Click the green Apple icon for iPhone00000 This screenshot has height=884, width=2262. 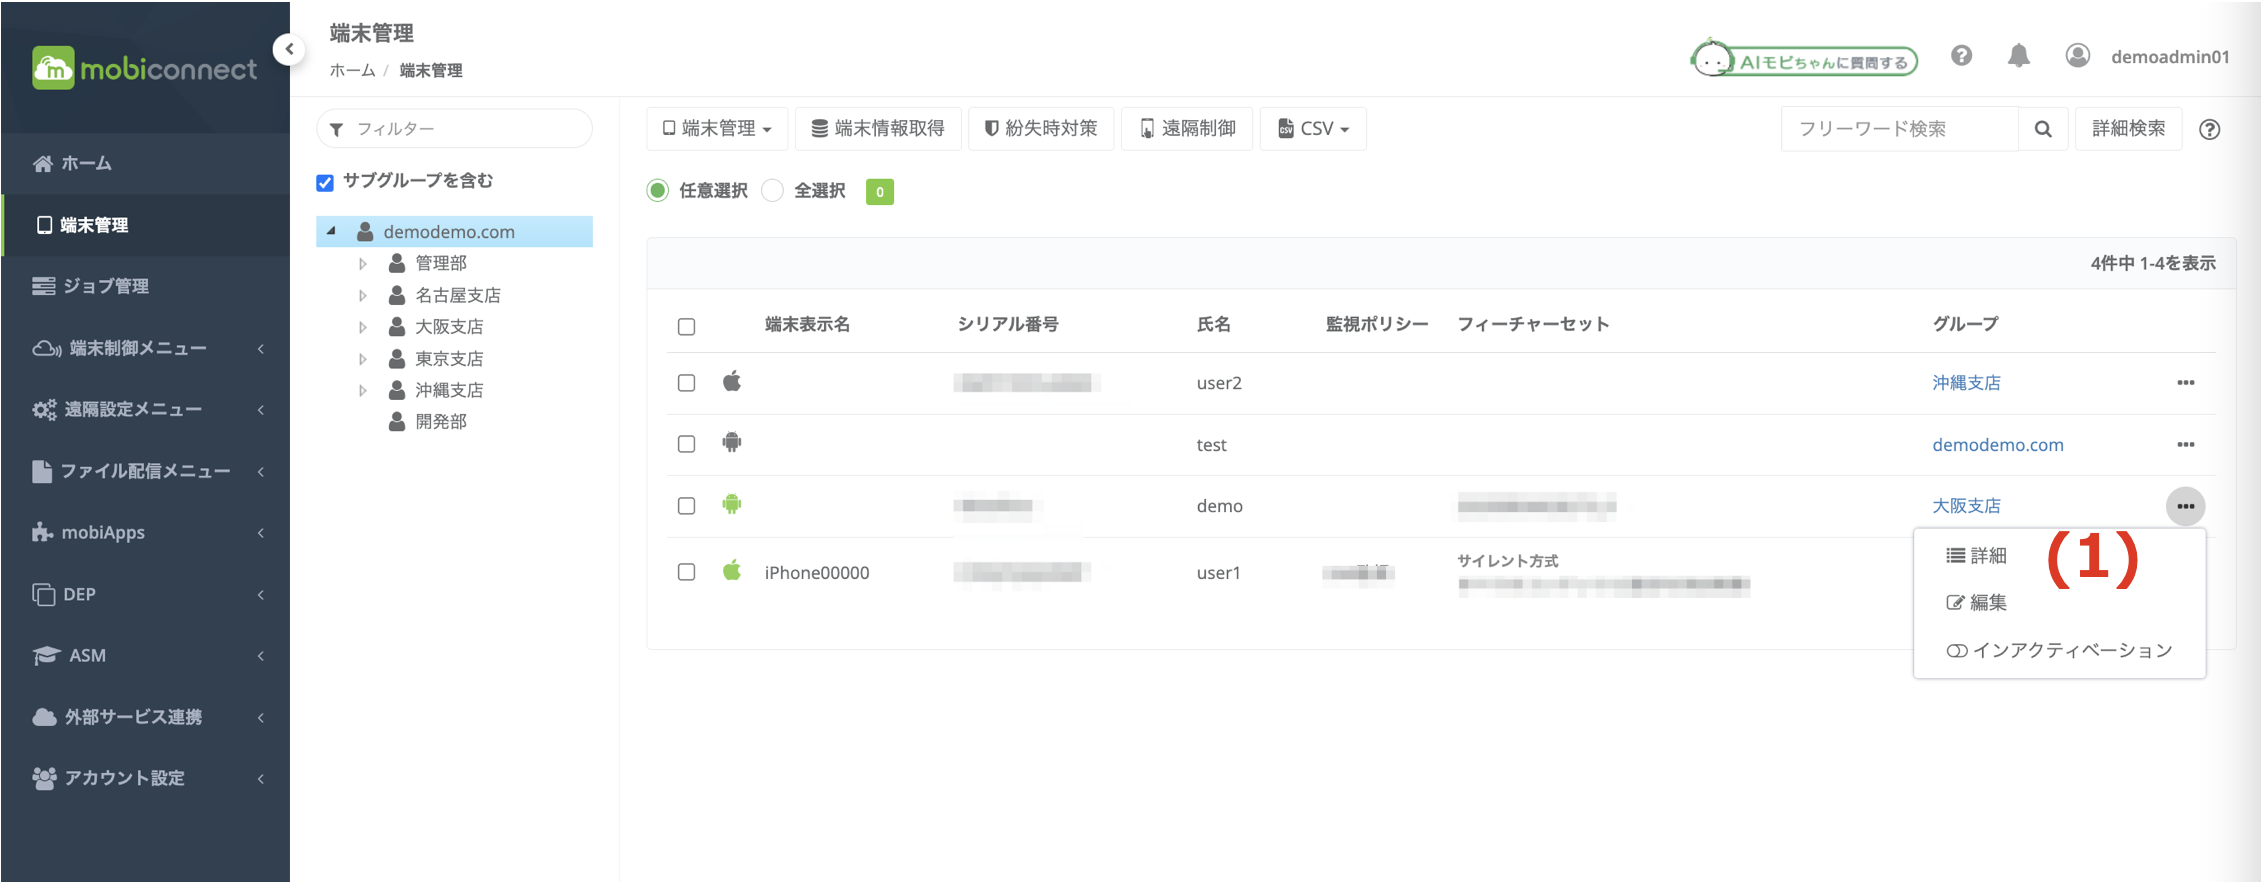point(732,570)
